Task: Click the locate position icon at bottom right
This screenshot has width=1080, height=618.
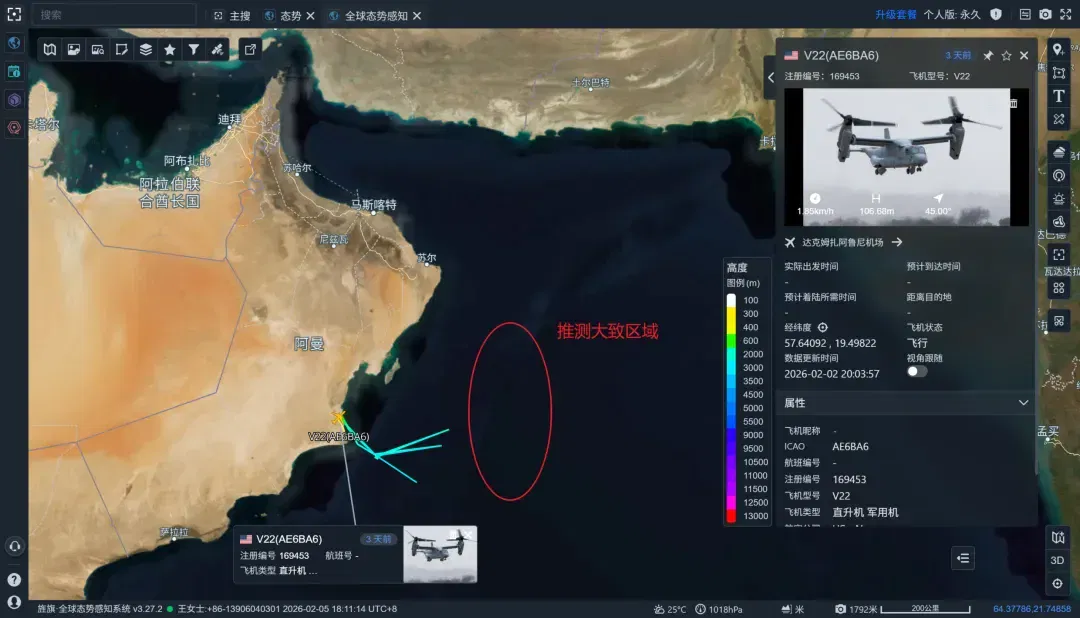Action: 1058,584
